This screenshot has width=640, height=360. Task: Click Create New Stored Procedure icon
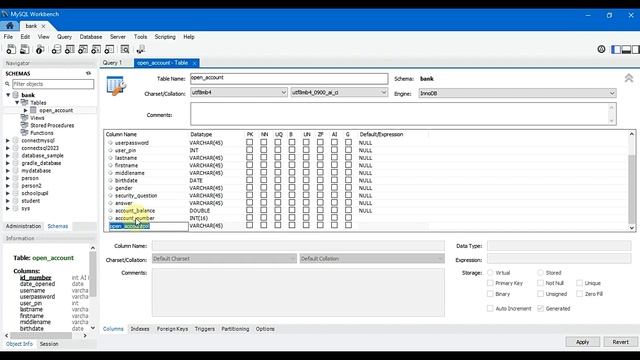96,49
